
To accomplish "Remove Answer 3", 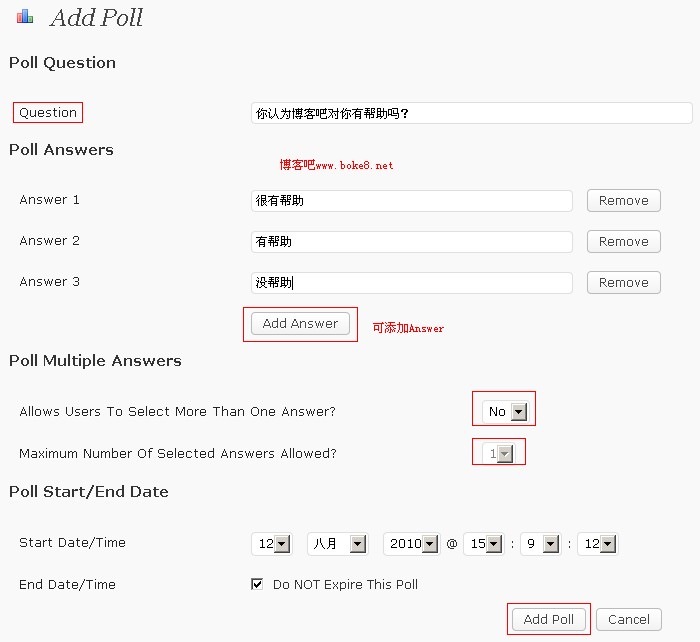I will click(624, 283).
